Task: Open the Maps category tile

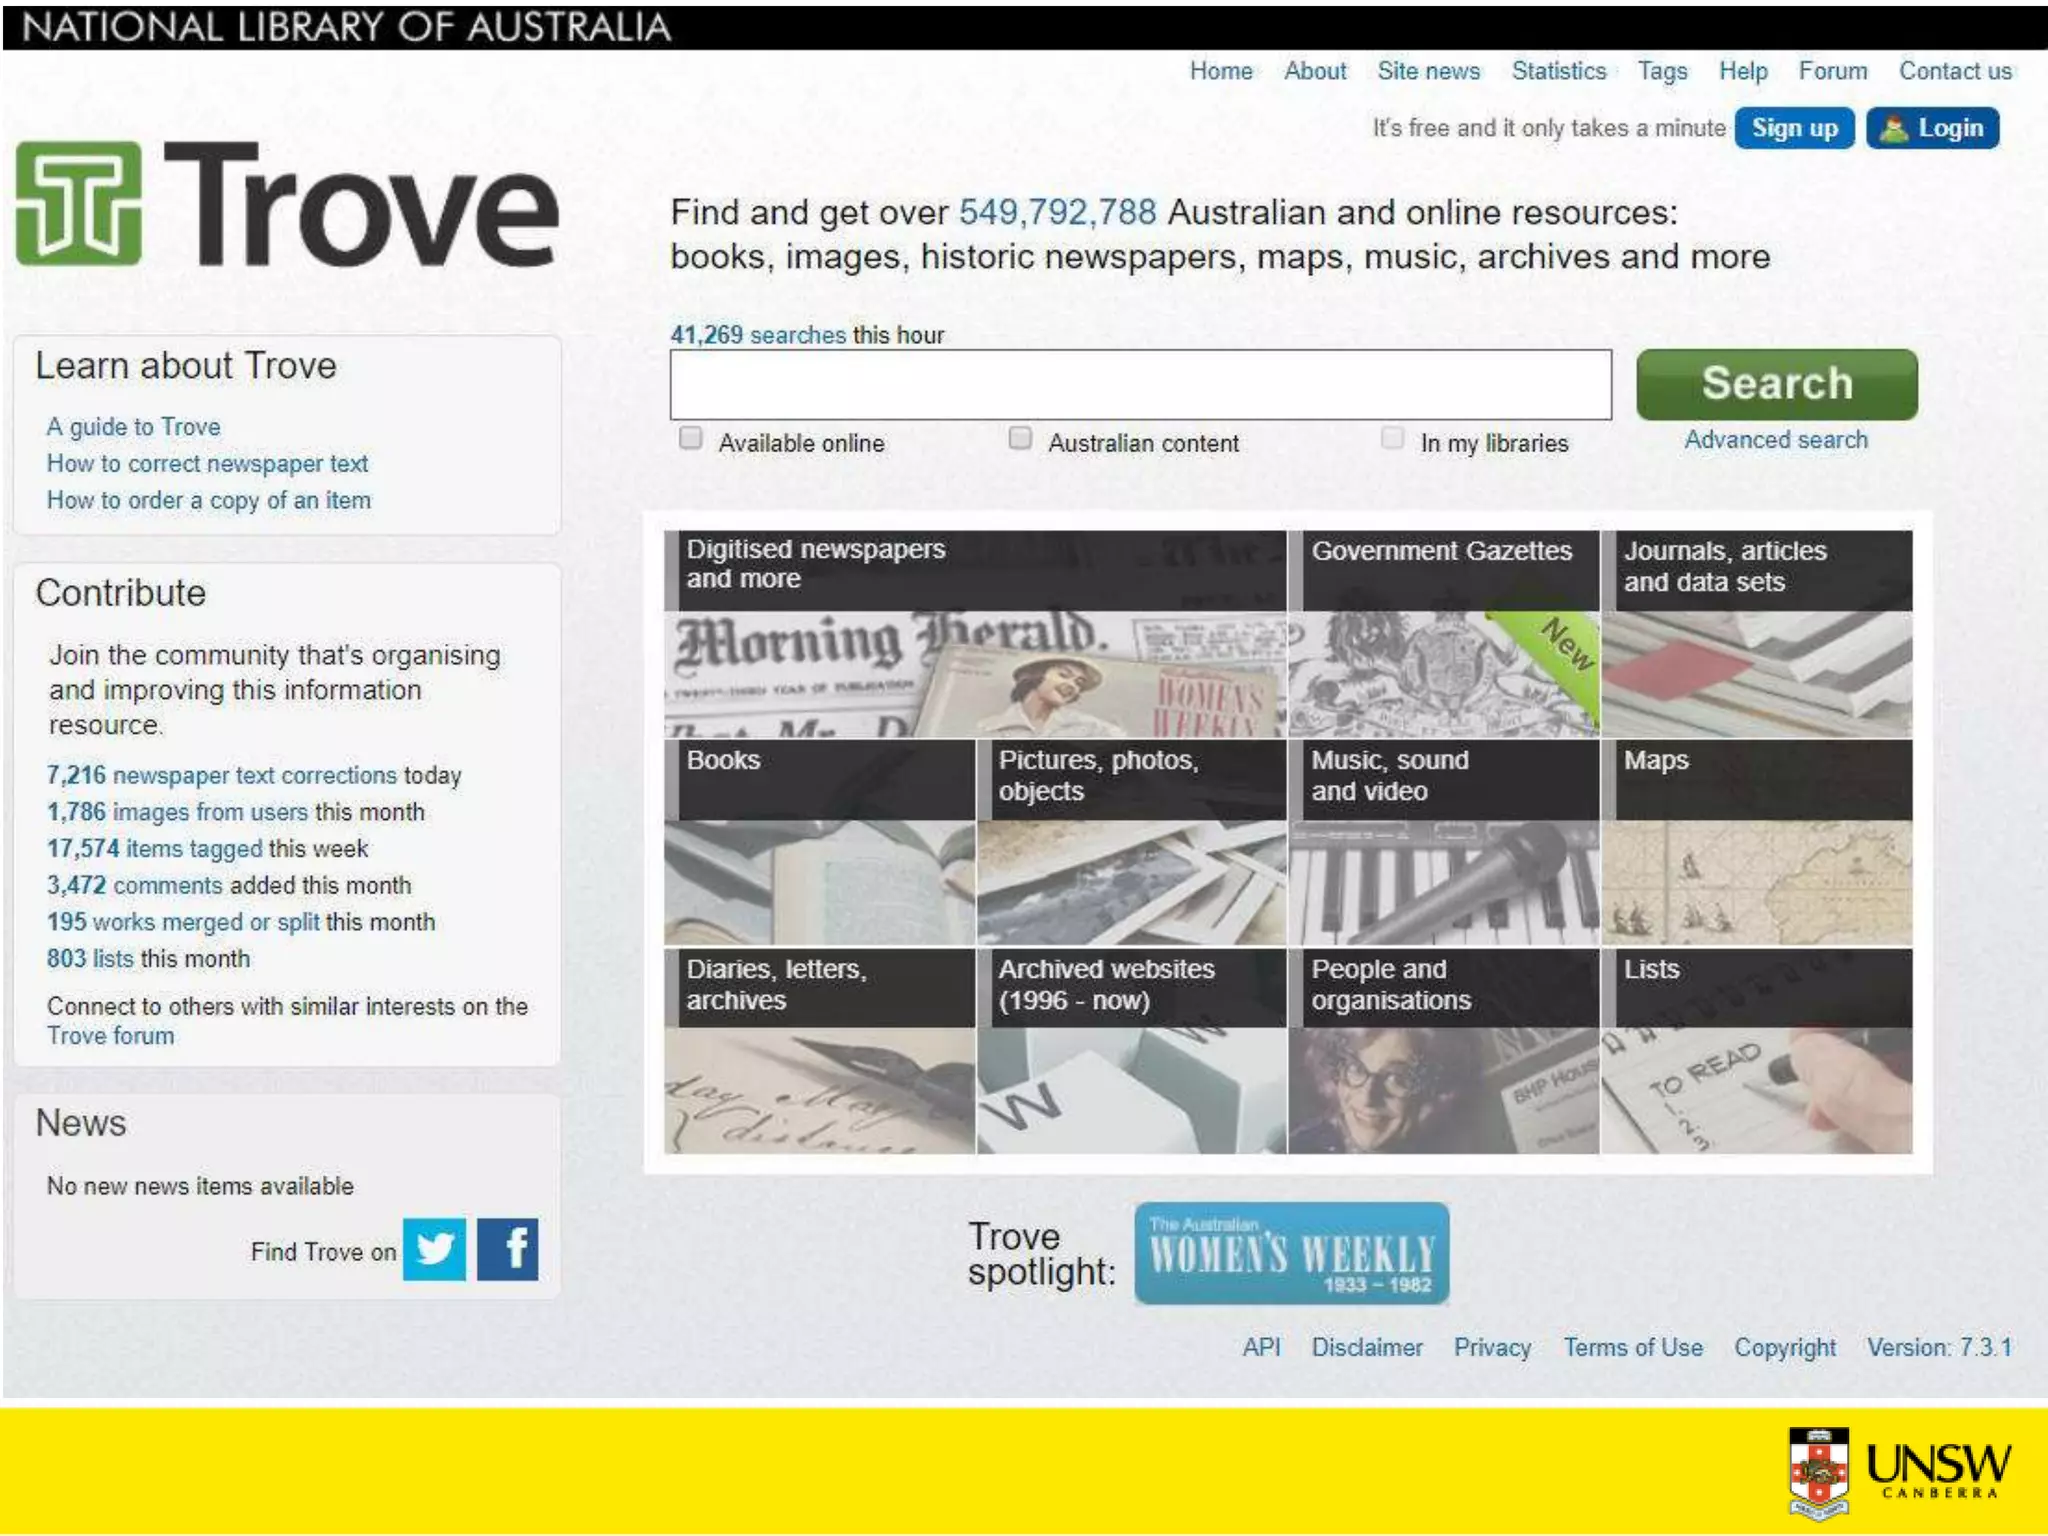Action: [1757, 842]
